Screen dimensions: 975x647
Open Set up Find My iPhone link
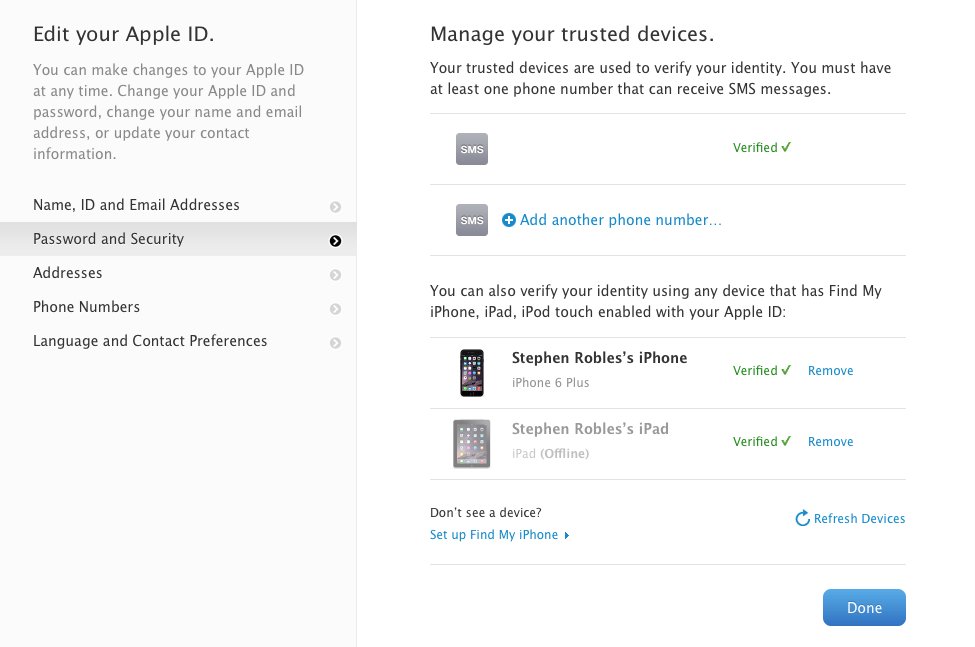(x=494, y=535)
